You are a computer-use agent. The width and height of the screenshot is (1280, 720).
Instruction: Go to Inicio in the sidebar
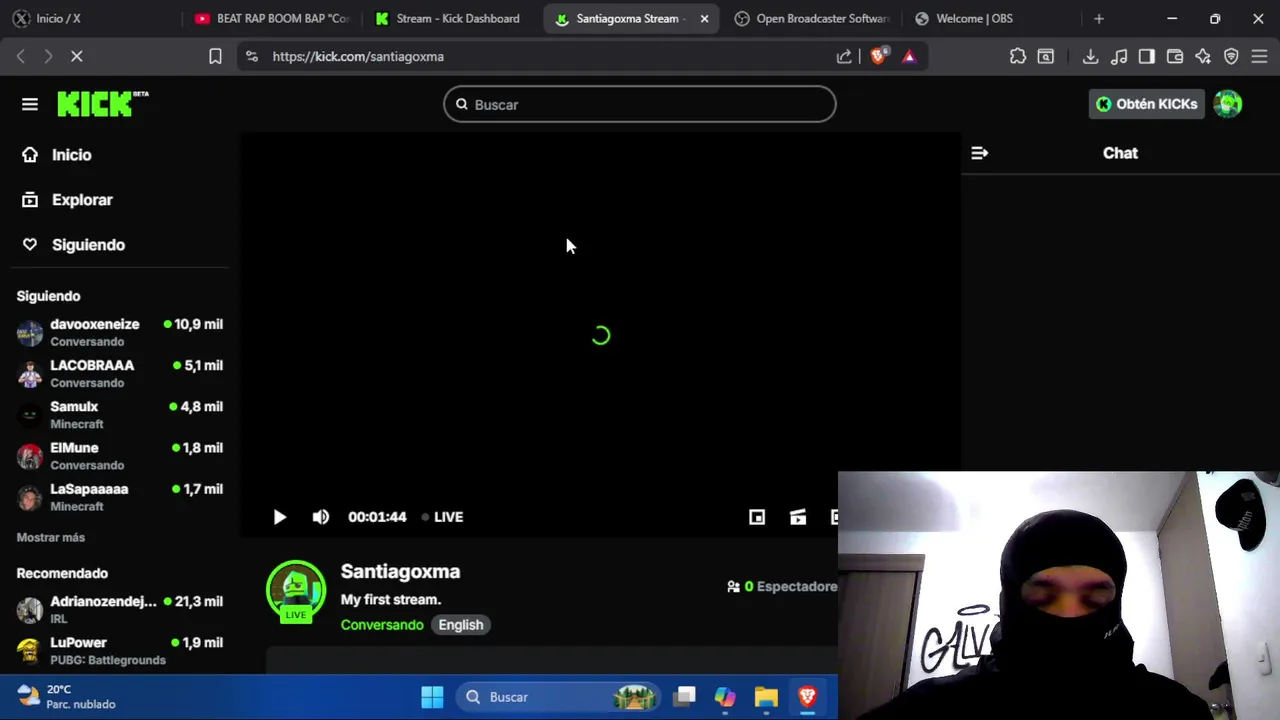(x=57, y=155)
